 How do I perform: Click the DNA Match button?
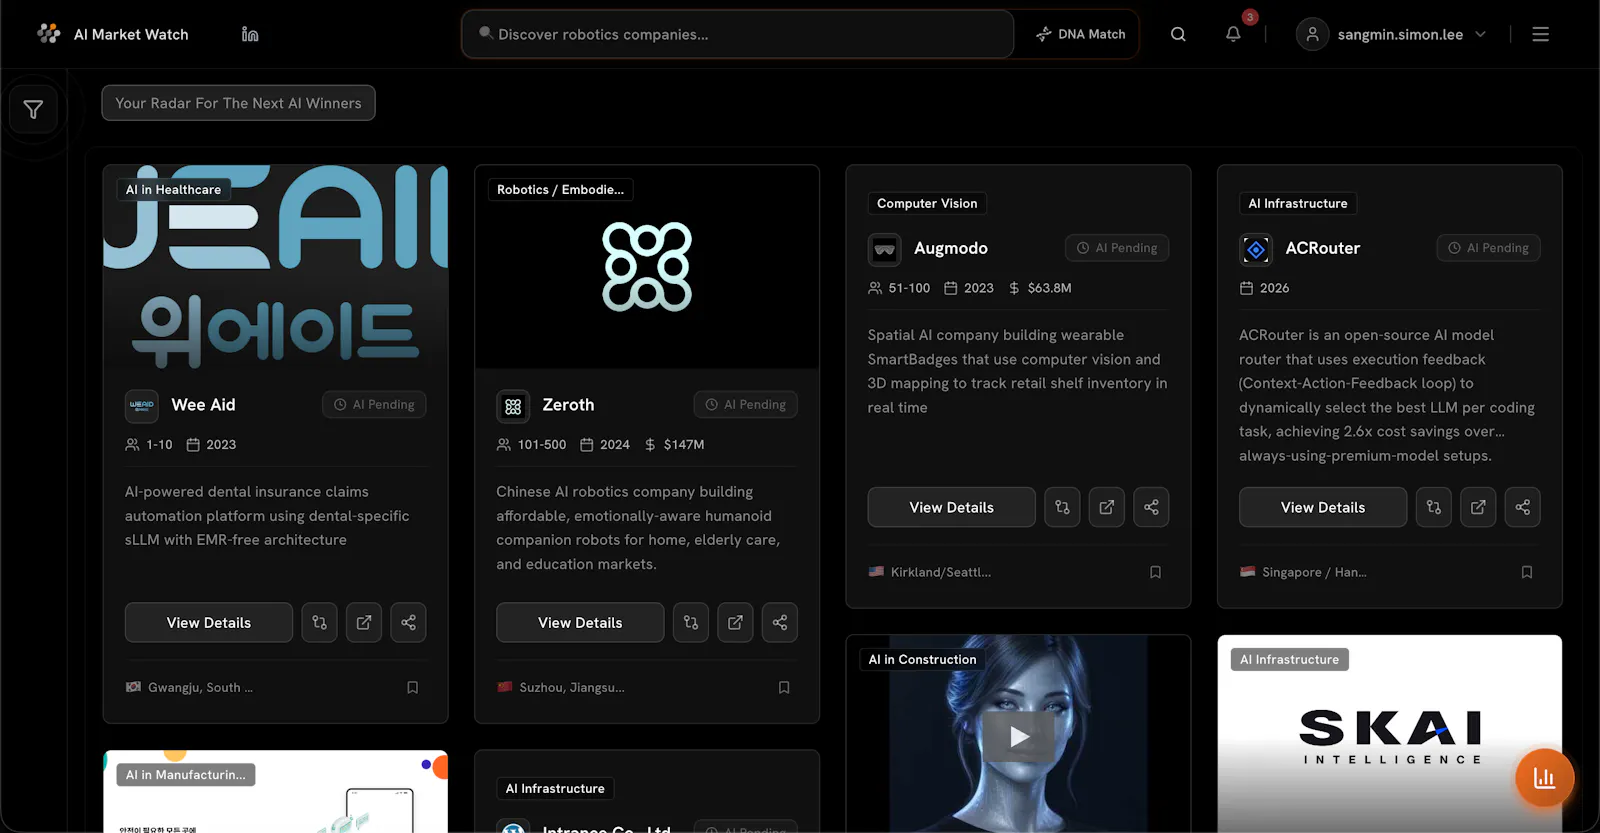tap(1080, 34)
